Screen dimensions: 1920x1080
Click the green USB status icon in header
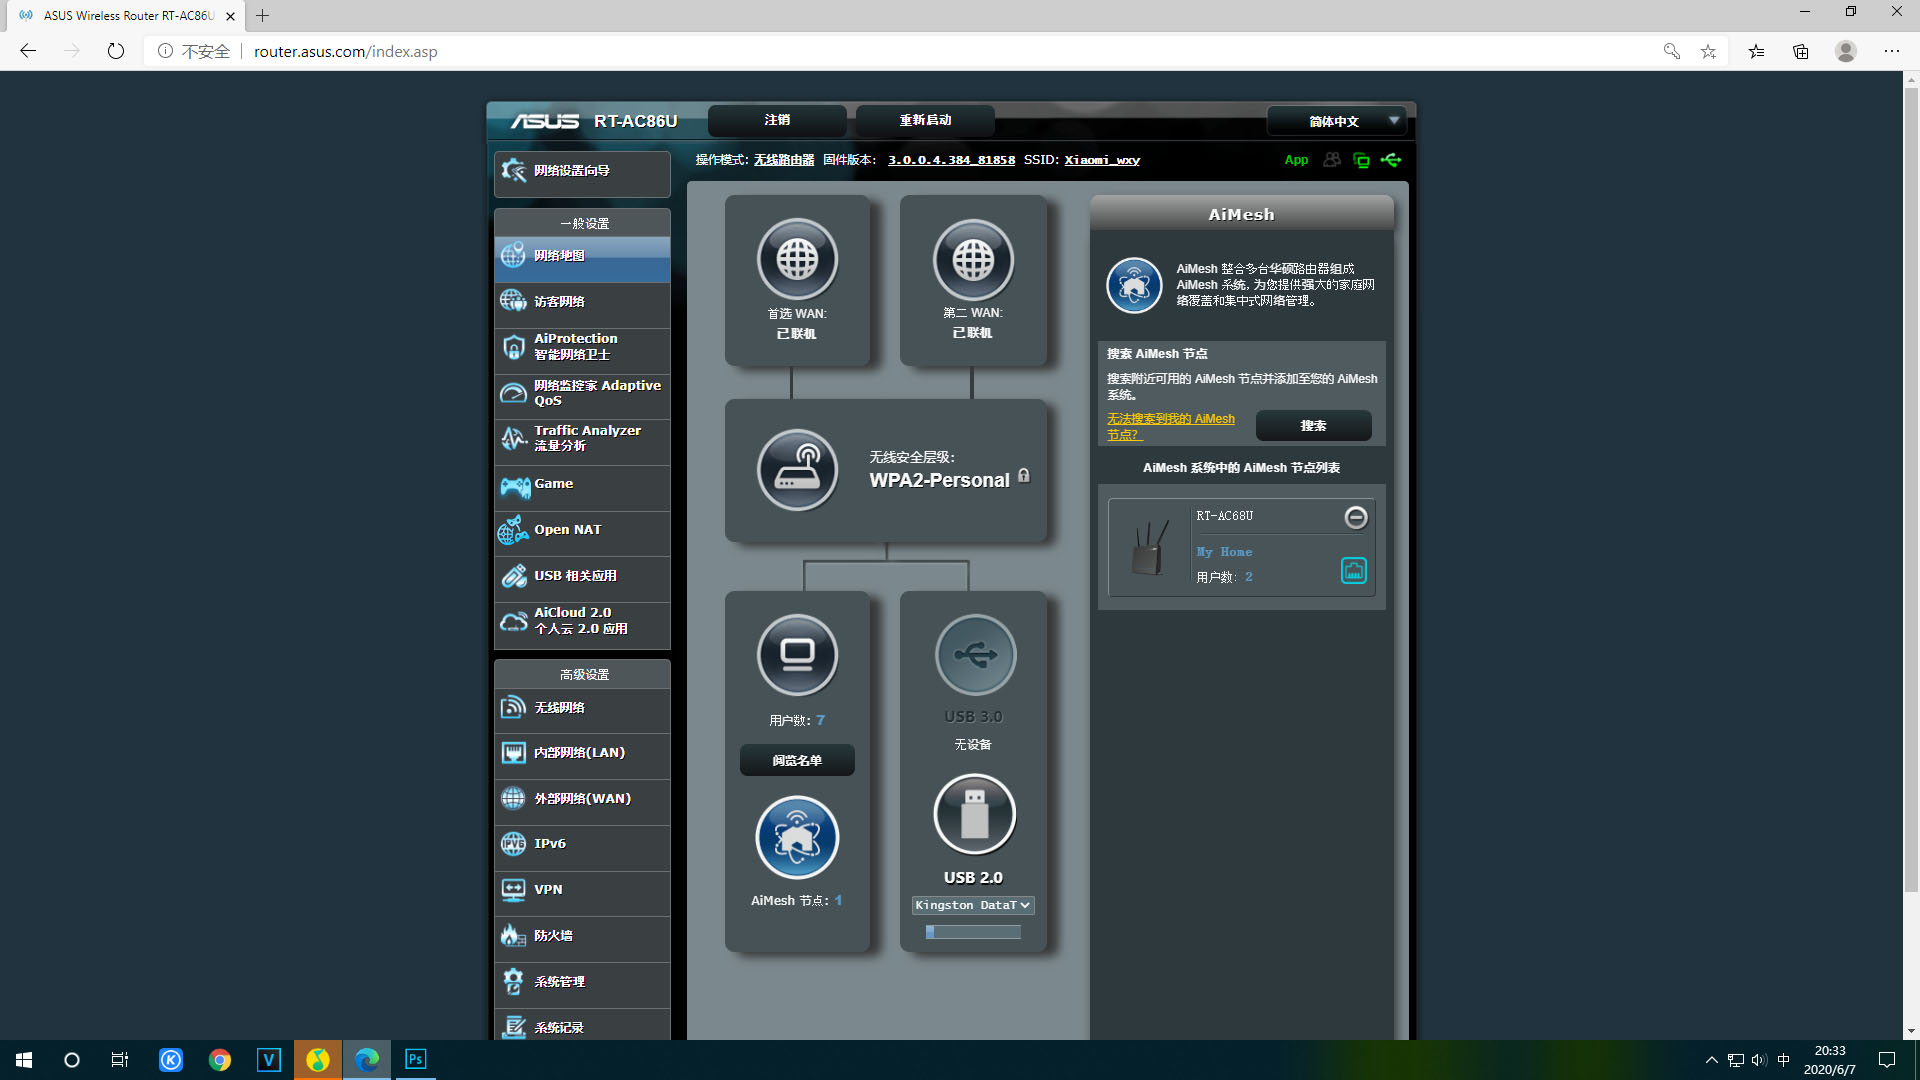1391,160
